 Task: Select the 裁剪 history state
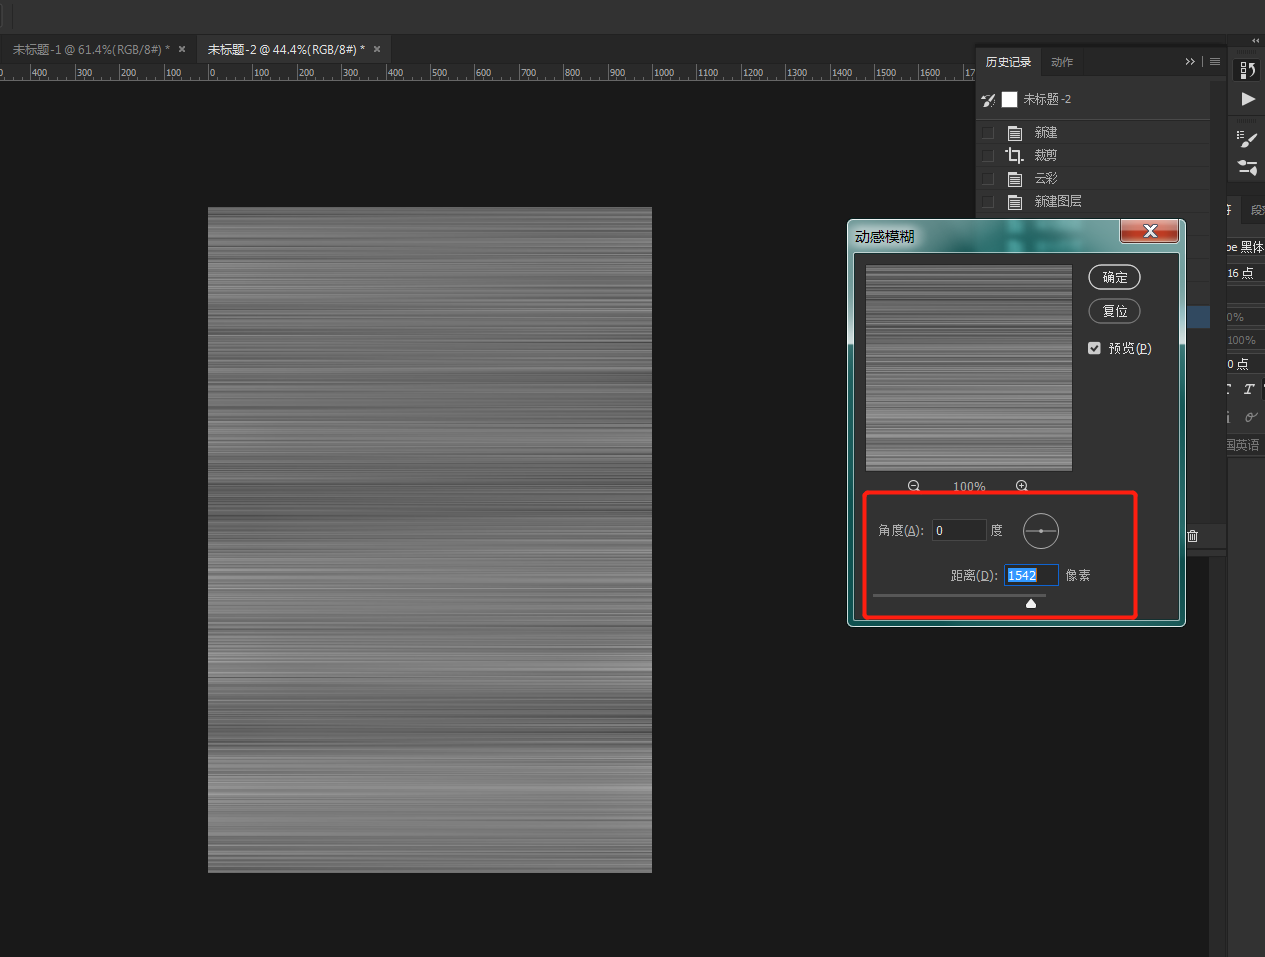click(x=1093, y=155)
